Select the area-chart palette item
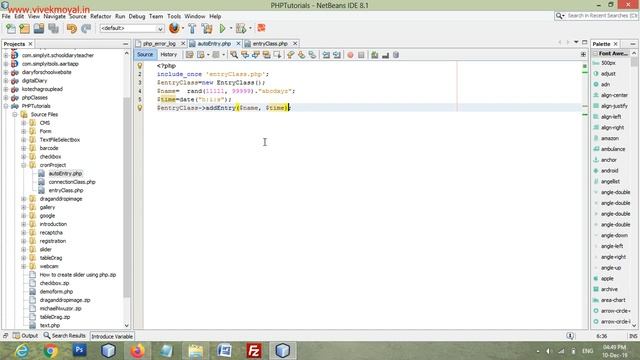Viewport: 640px width, 360px height. (613, 300)
